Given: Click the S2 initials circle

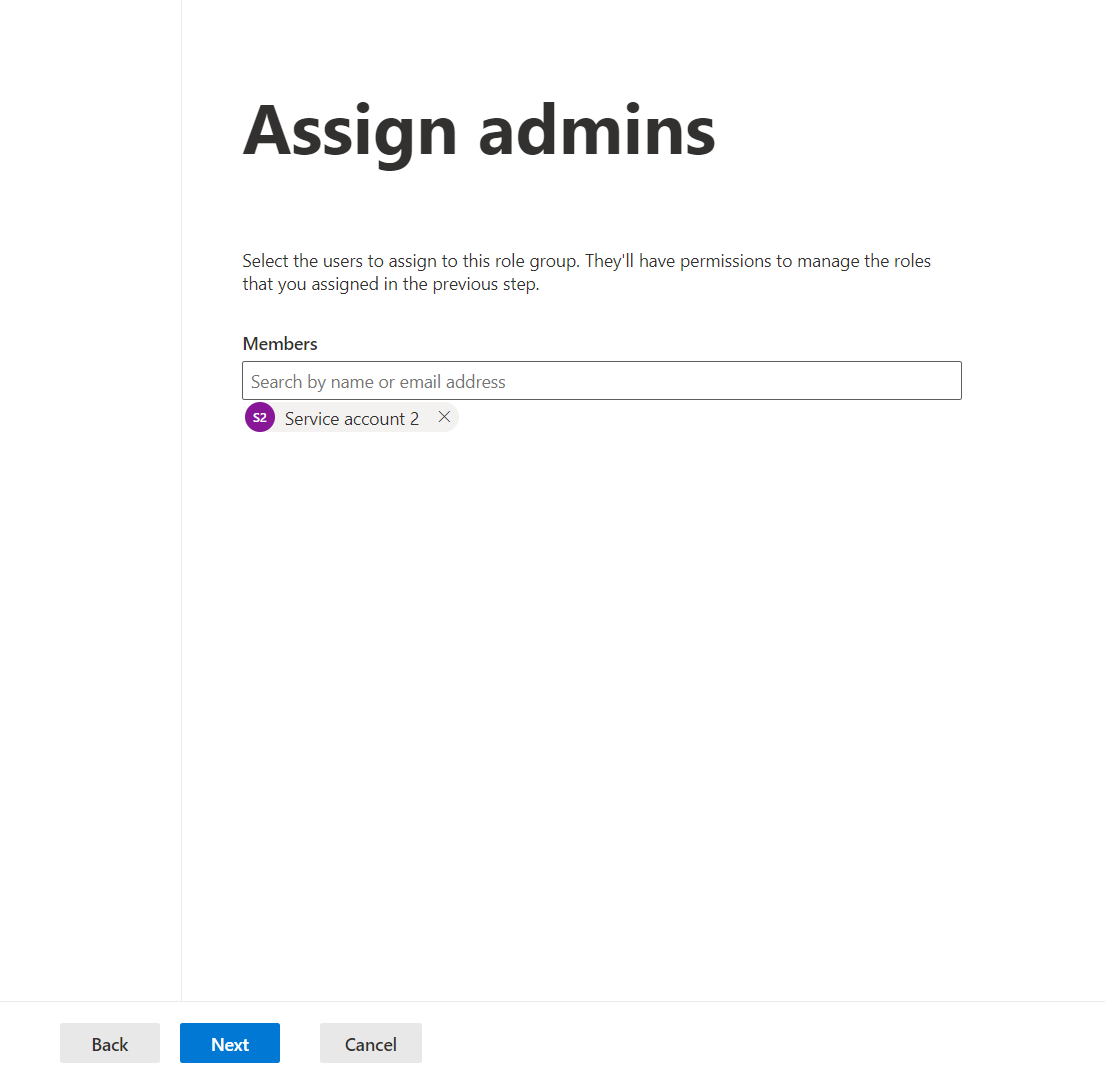Looking at the screenshot, I should click(260, 417).
